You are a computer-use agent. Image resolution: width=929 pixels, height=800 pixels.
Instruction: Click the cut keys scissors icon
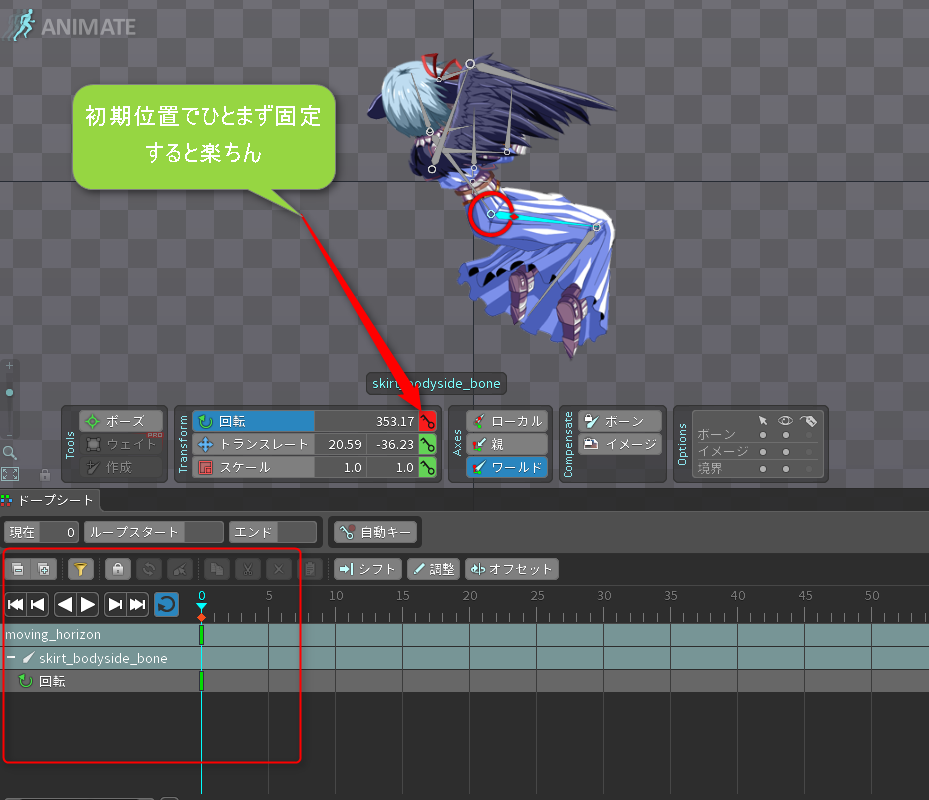coord(248,569)
